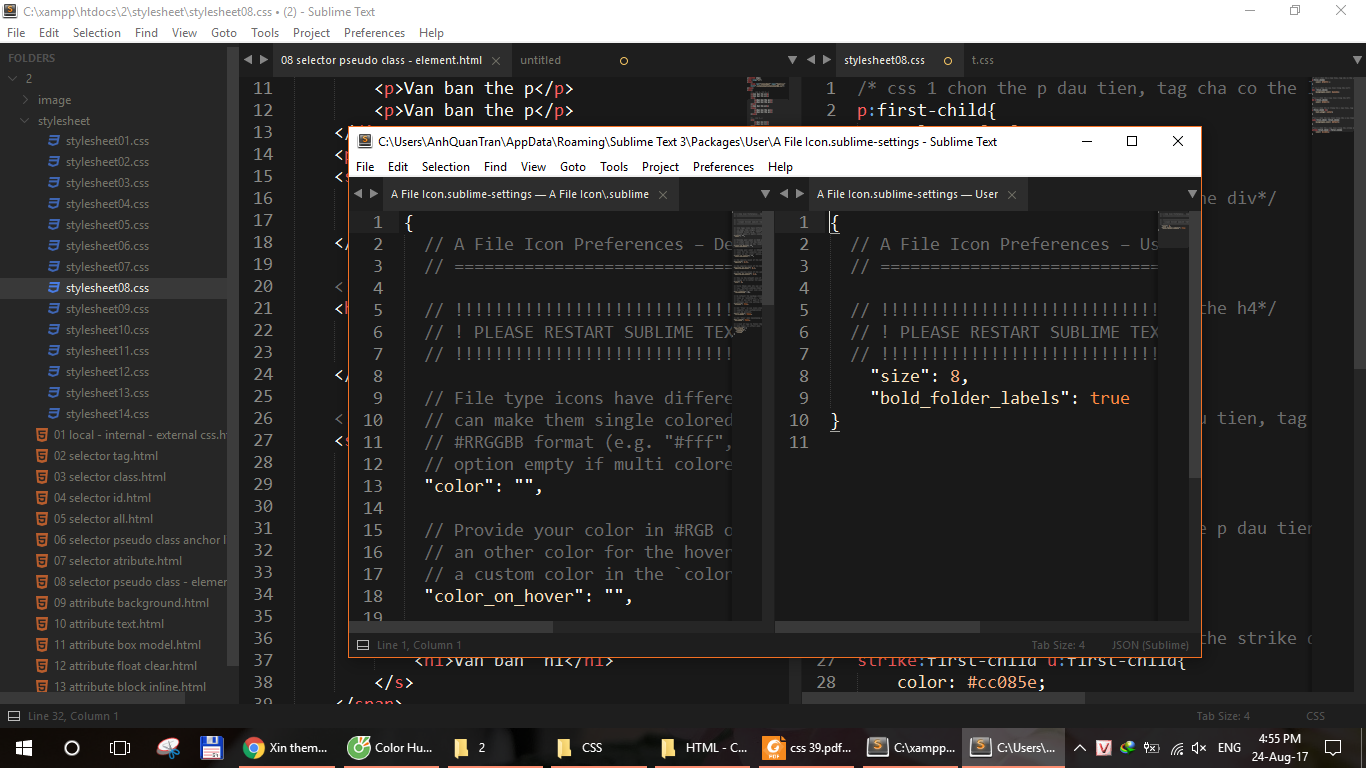The image size is (1366, 768).
Task: Click minimap of default settings pane
Action: coord(747,271)
